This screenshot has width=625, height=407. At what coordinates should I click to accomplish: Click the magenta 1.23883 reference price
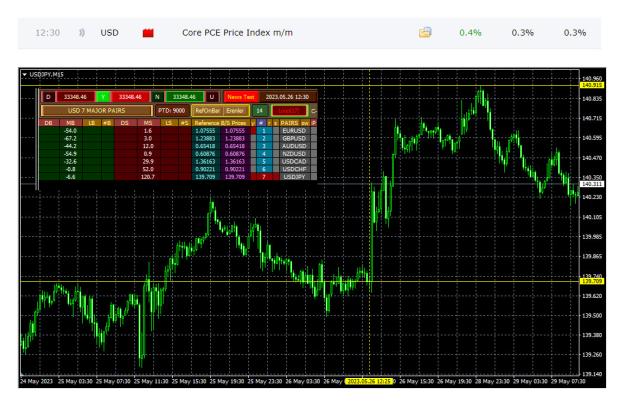[x=235, y=138]
